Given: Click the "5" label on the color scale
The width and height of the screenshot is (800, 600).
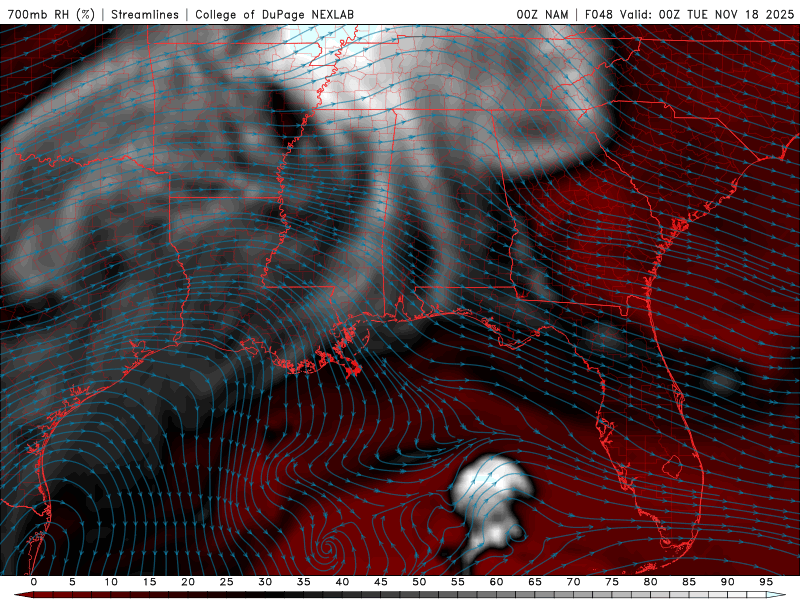Looking at the screenshot, I should click(x=72, y=582).
